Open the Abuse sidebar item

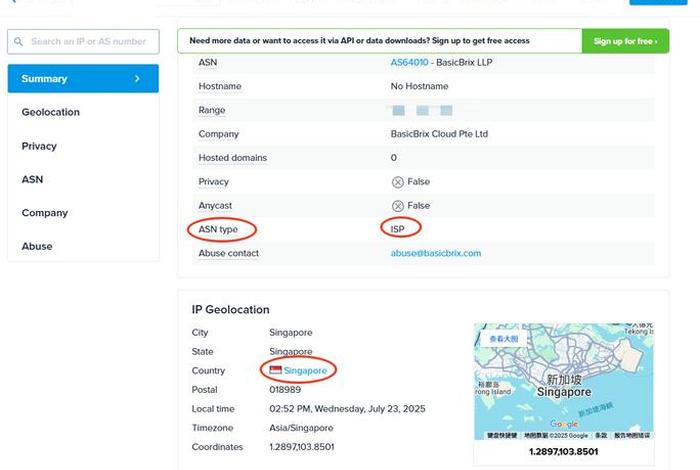coord(37,246)
